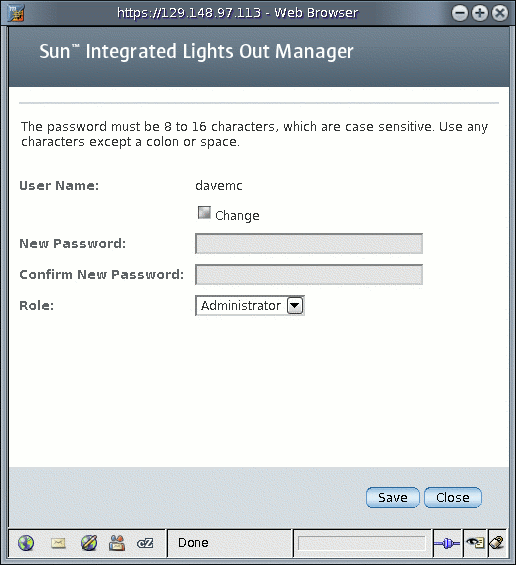
Task: Click the Confirm New Password field
Action: point(309,275)
